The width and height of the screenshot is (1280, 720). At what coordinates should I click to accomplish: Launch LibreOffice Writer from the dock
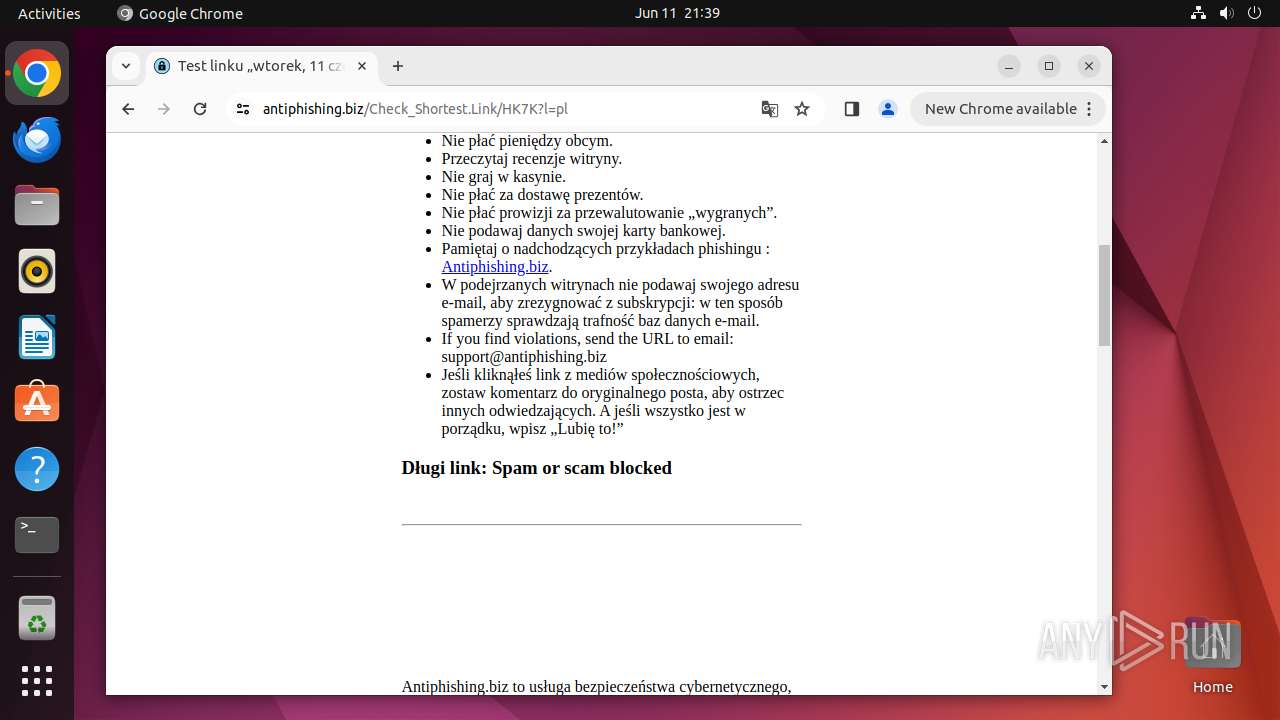[37, 337]
